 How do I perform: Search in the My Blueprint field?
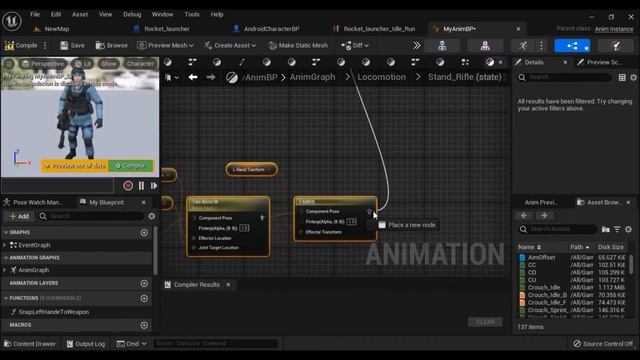tap(91, 216)
